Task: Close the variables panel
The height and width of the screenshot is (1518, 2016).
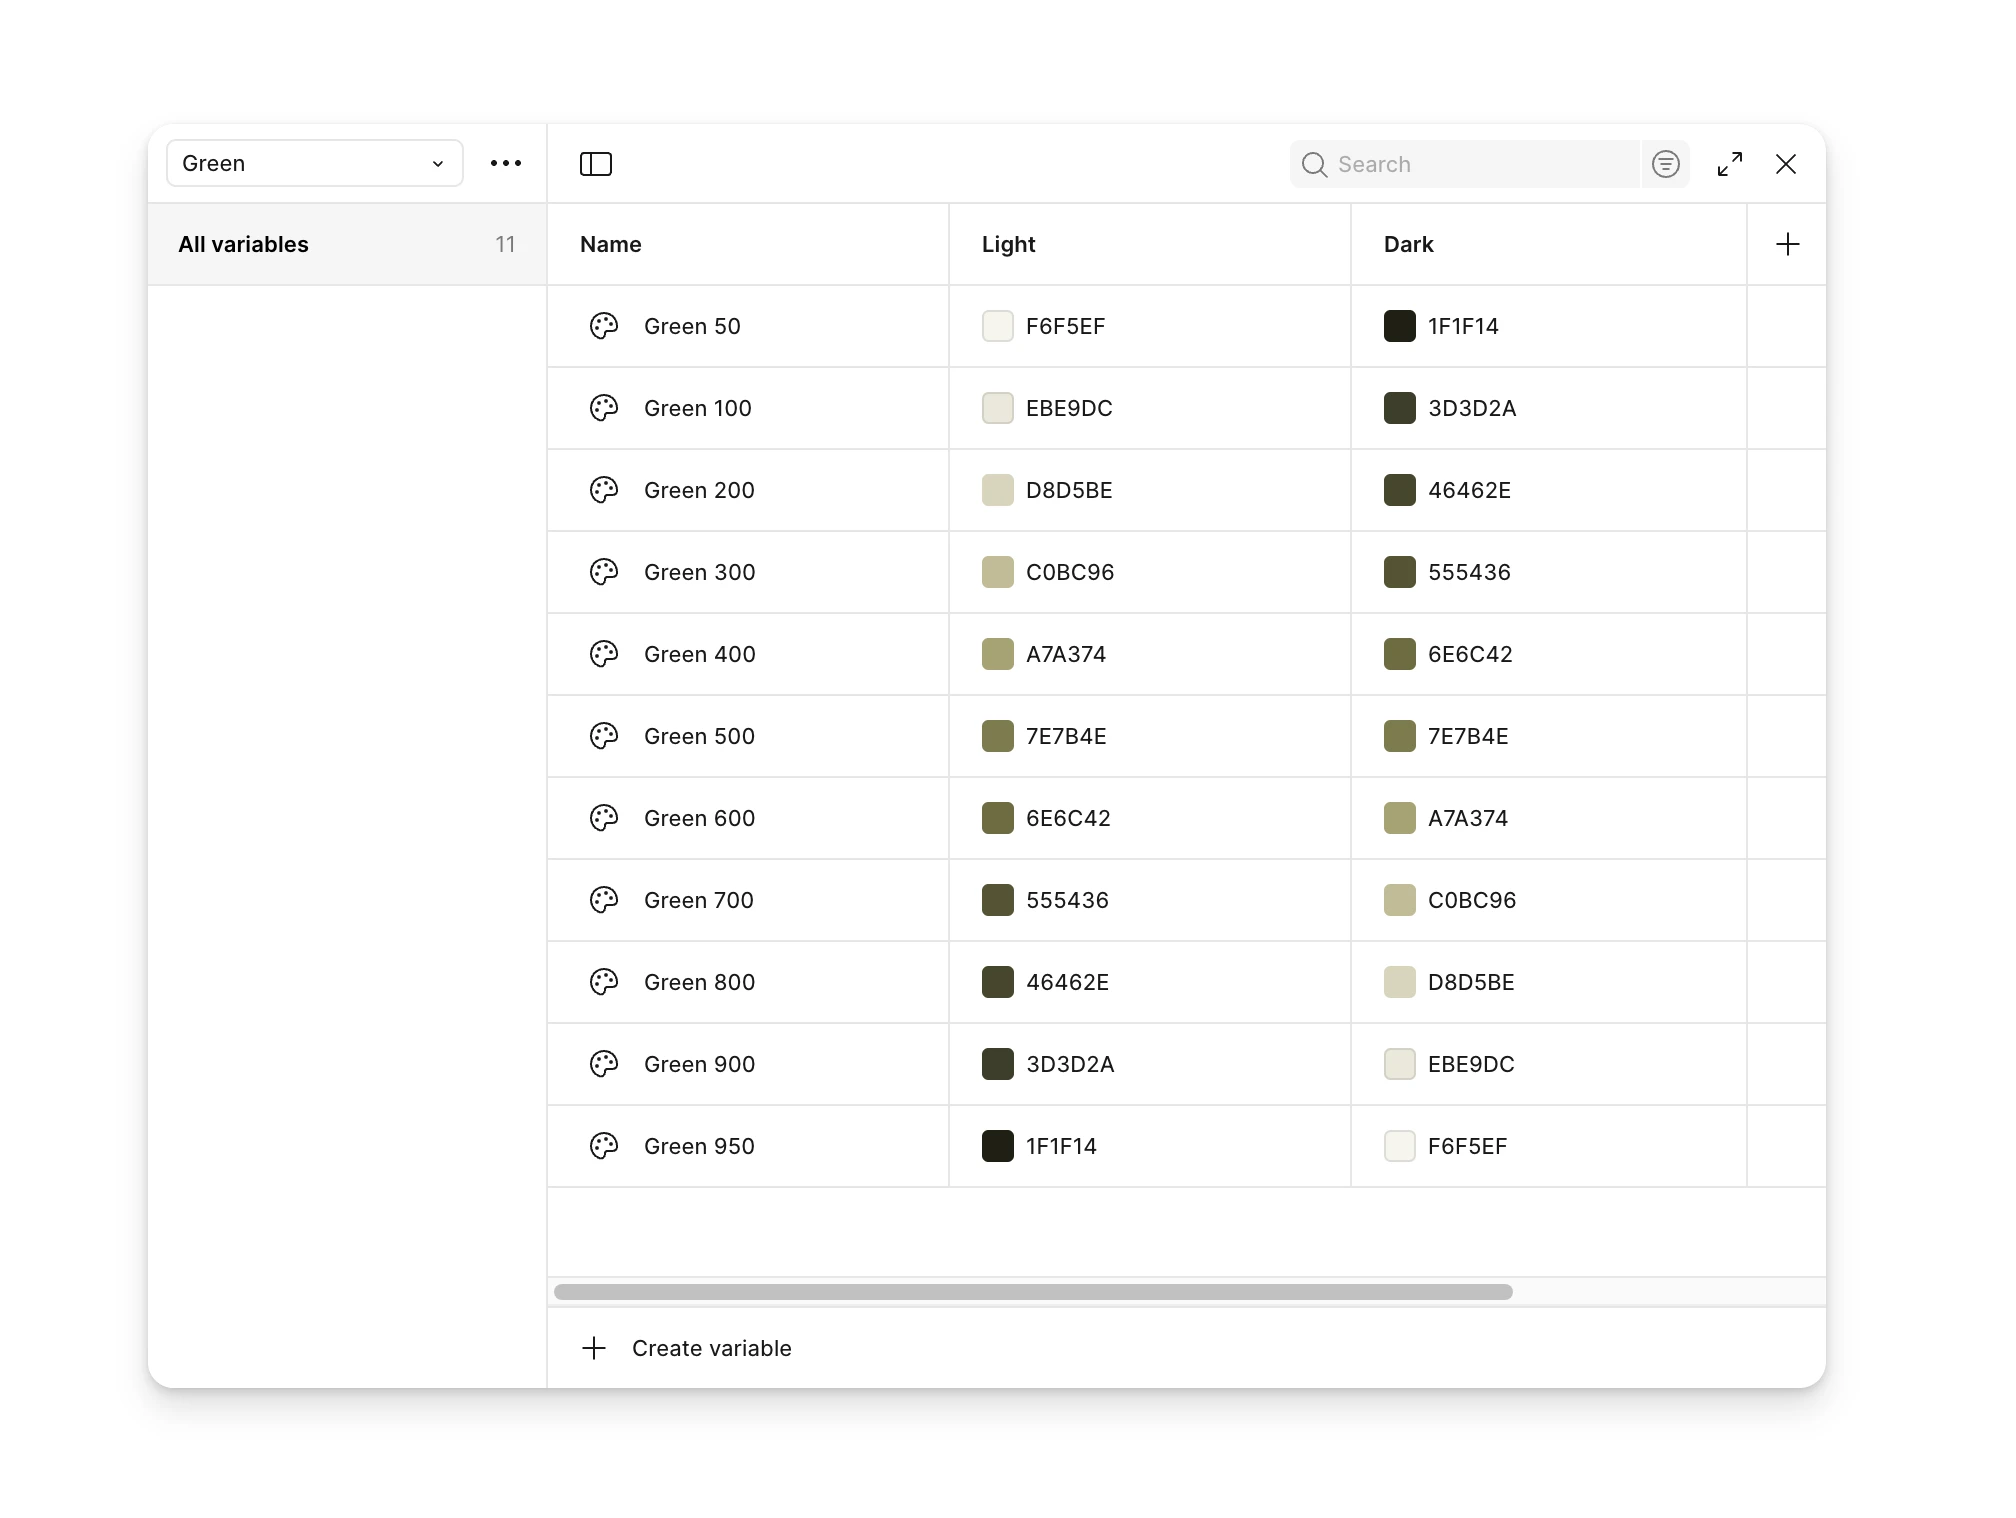Action: click(1785, 164)
